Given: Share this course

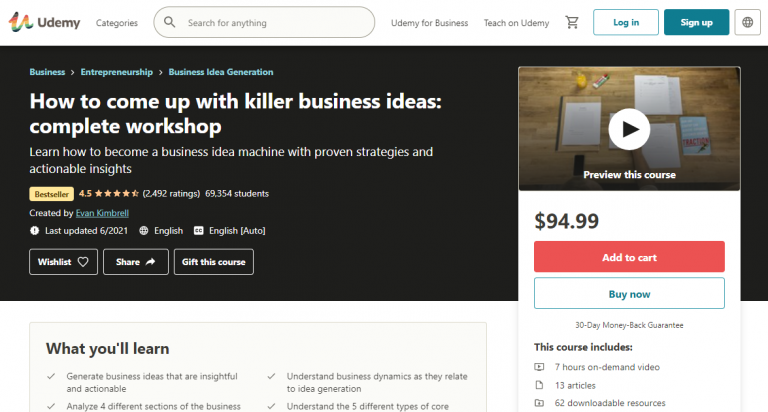Looking at the screenshot, I should click(135, 261).
